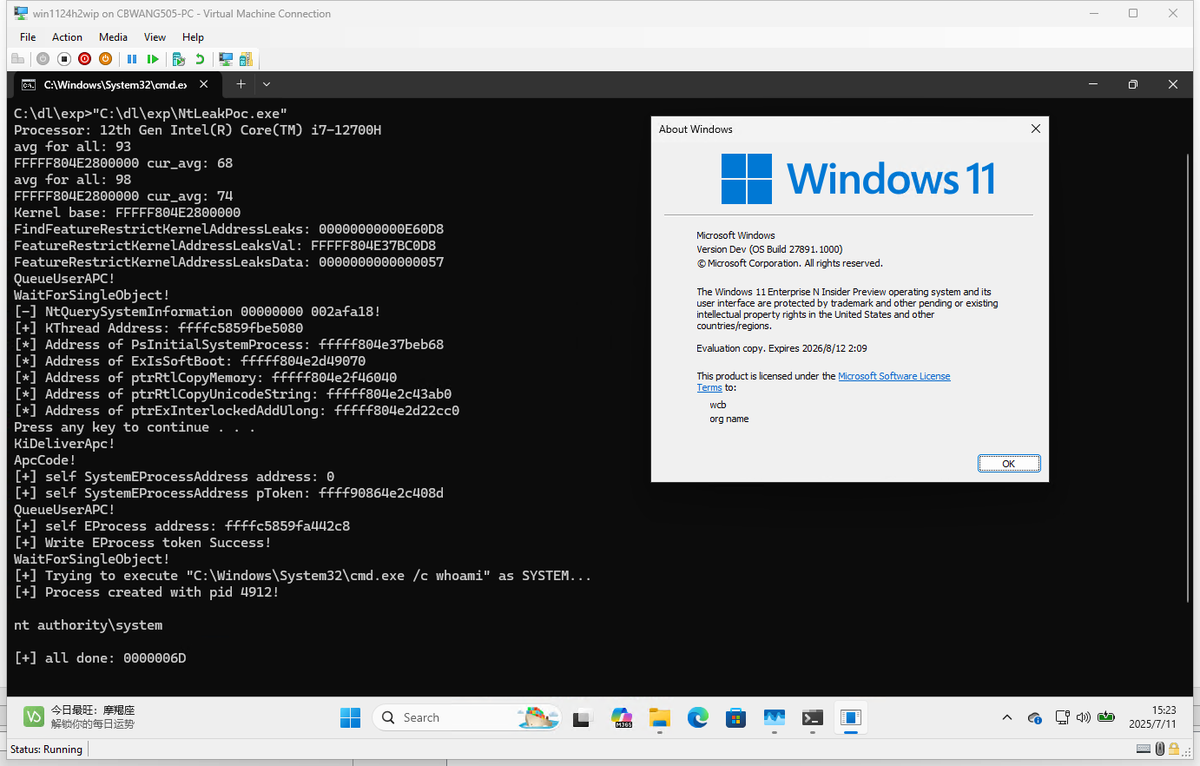
Task: Click the taskbar Search box
Action: [467, 717]
